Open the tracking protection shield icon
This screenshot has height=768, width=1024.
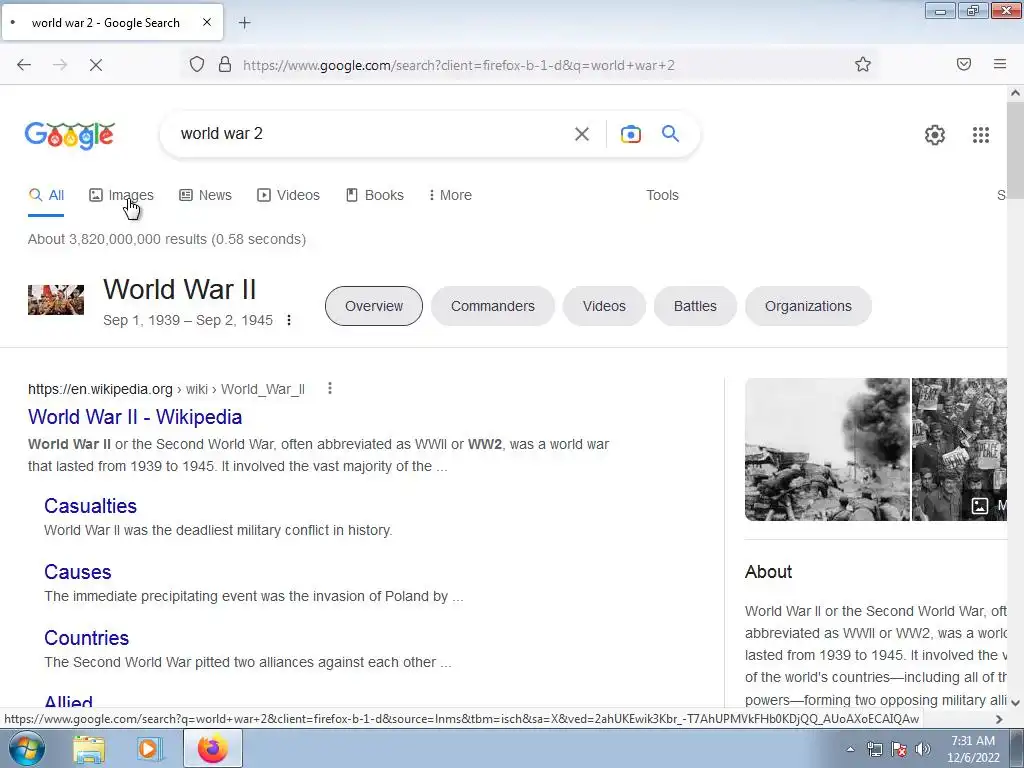point(197,65)
